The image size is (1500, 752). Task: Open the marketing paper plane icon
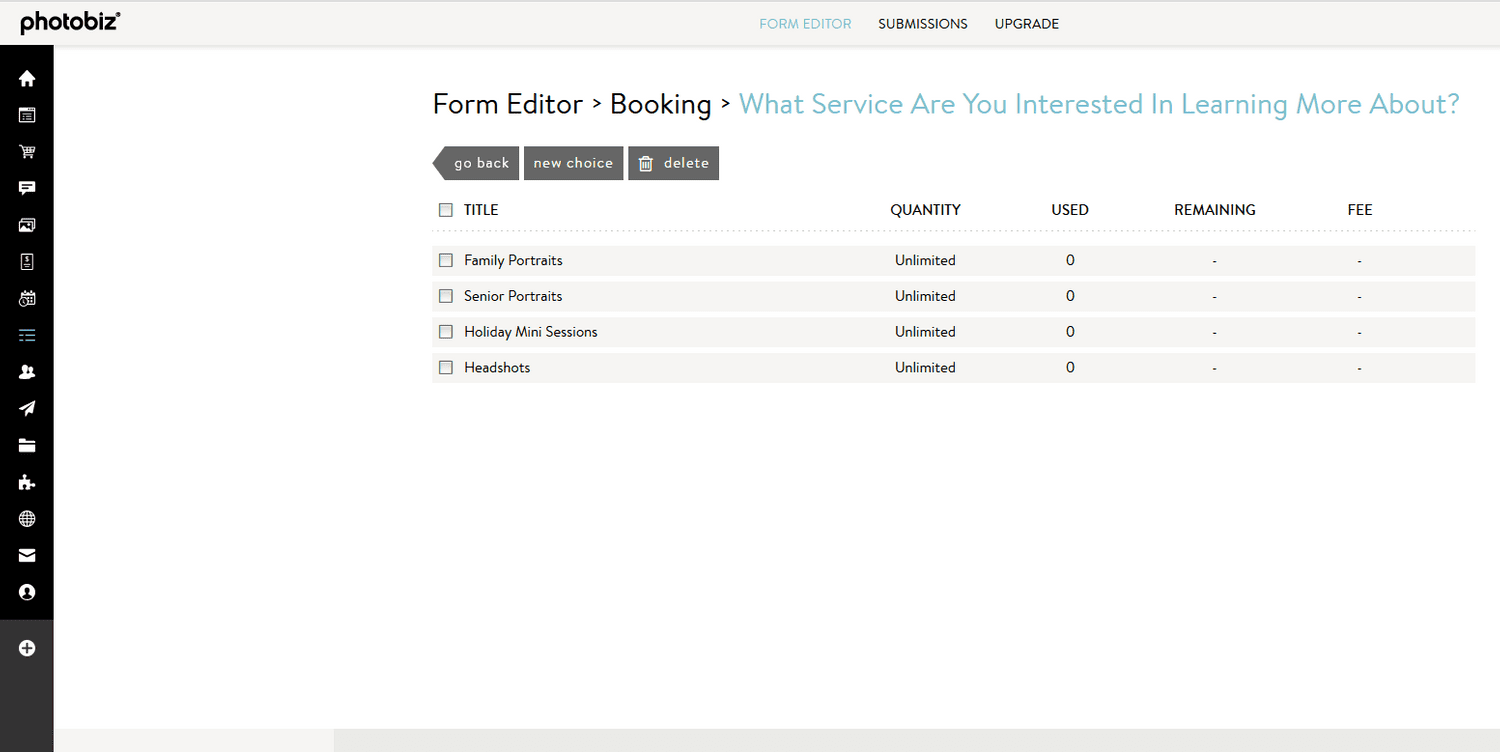coord(27,408)
